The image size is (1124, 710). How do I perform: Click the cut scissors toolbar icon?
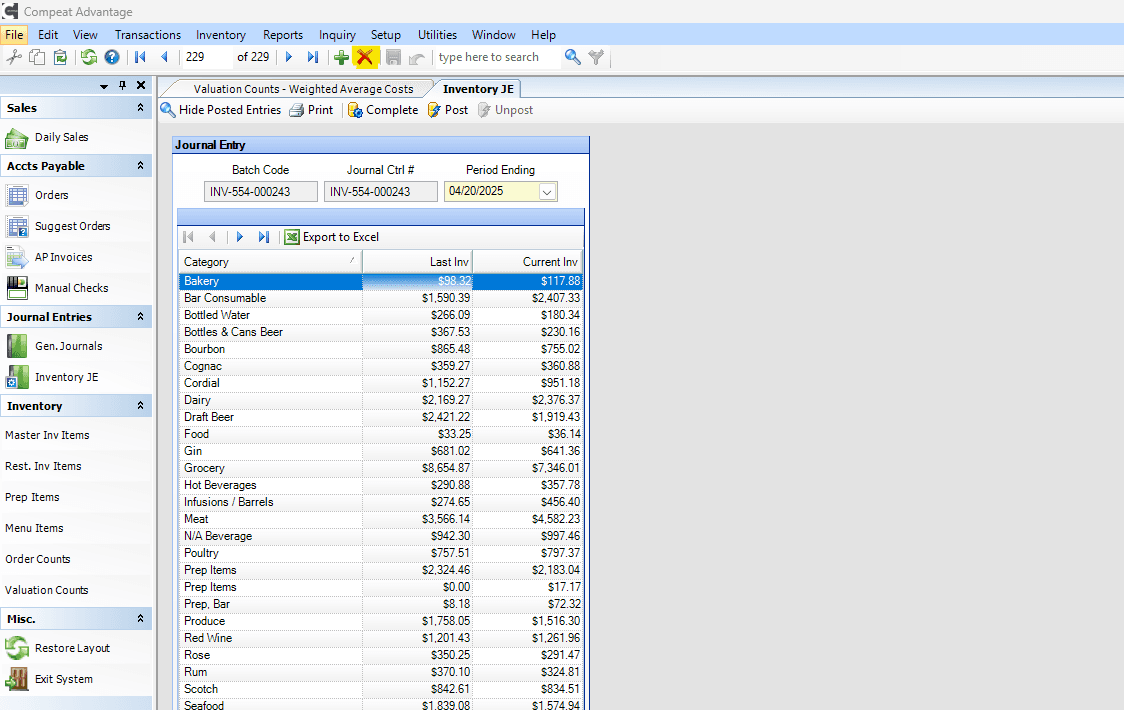tap(14, 57)
